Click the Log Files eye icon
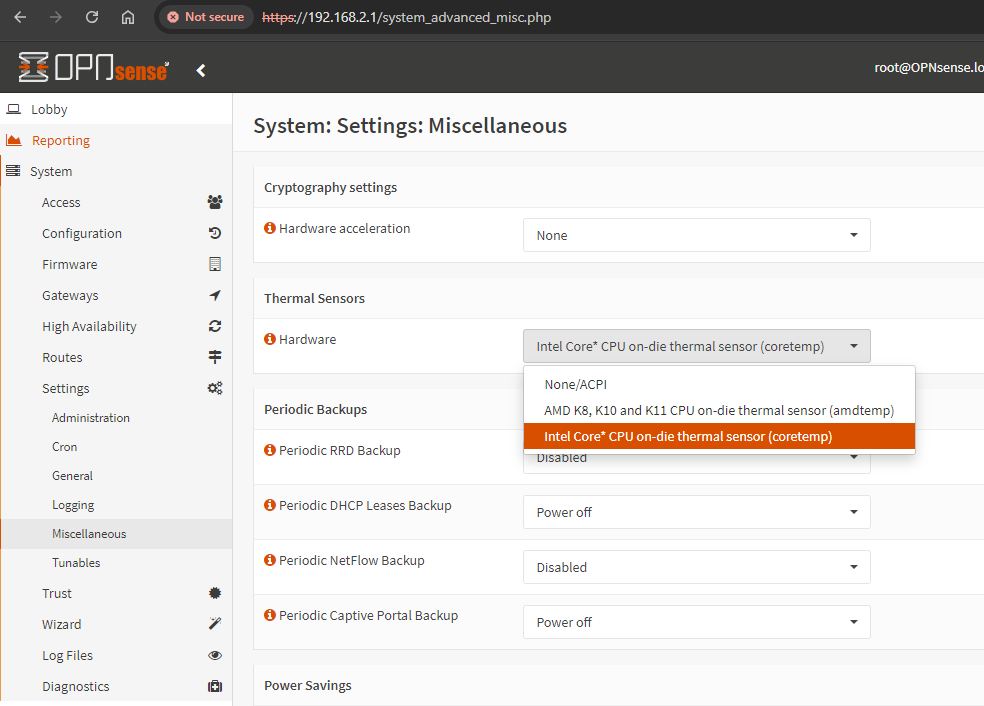 point(214,655)
